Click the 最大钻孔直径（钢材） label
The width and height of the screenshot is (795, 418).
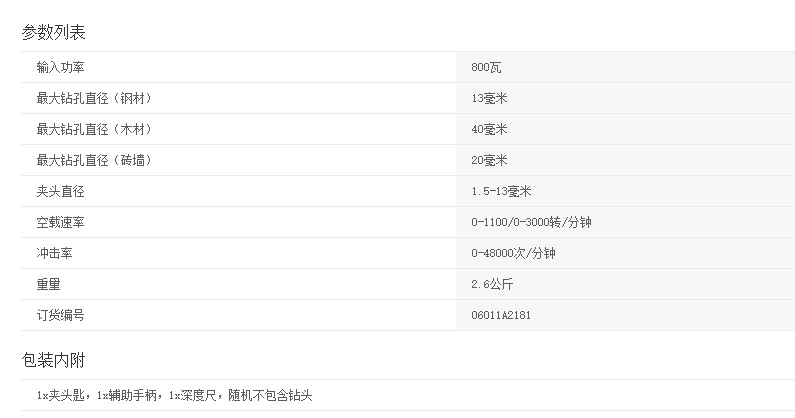pos(94,98)
